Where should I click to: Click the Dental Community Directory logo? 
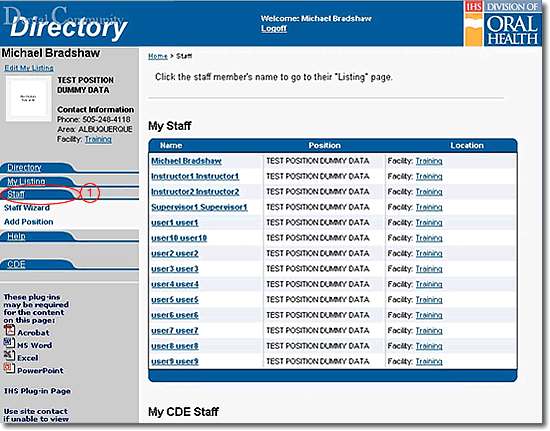click(x=67, y=23)
